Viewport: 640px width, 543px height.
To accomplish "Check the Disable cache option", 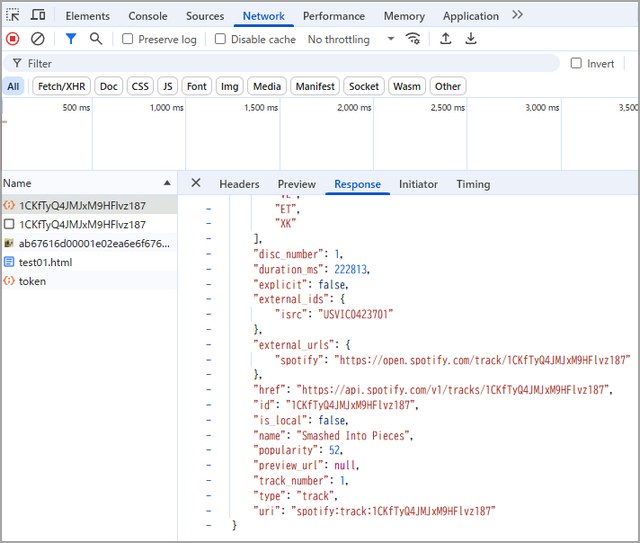I will [x=220, y=39].
